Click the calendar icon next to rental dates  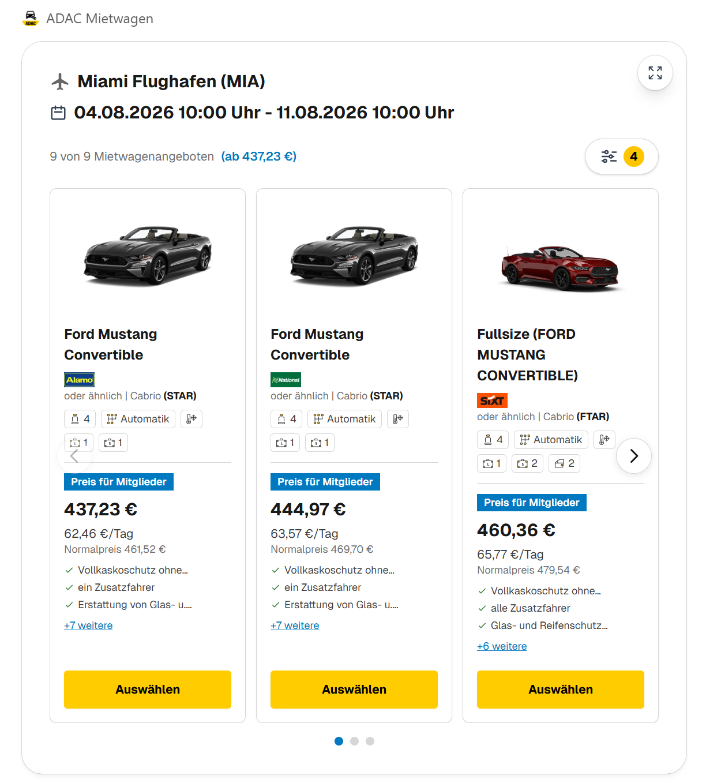58,113
